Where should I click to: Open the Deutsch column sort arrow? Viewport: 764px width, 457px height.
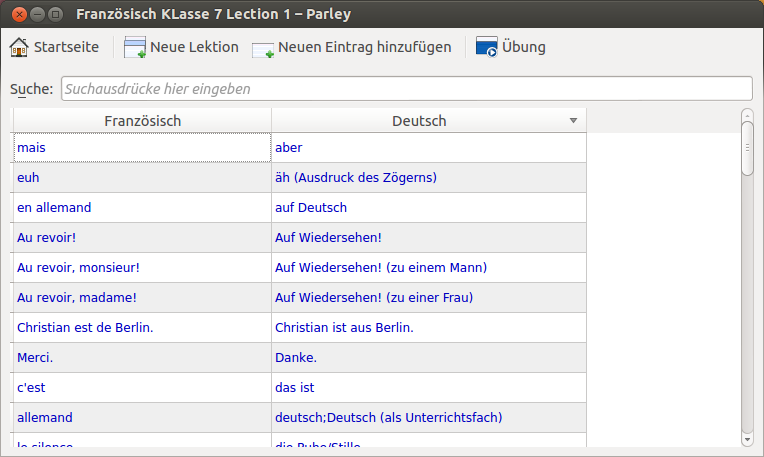pyautogui.click(x=573, y=120)
